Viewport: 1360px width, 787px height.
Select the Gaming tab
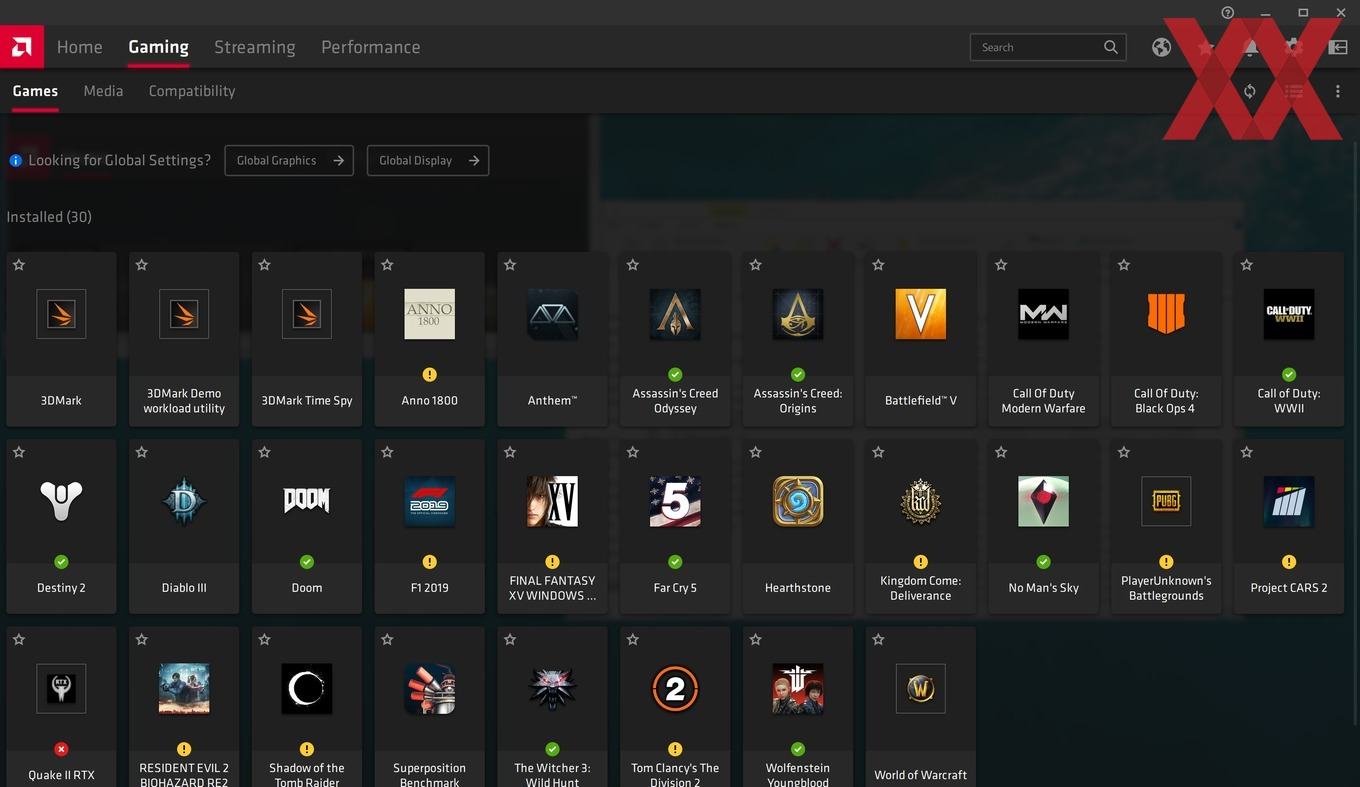pos(158,47)
